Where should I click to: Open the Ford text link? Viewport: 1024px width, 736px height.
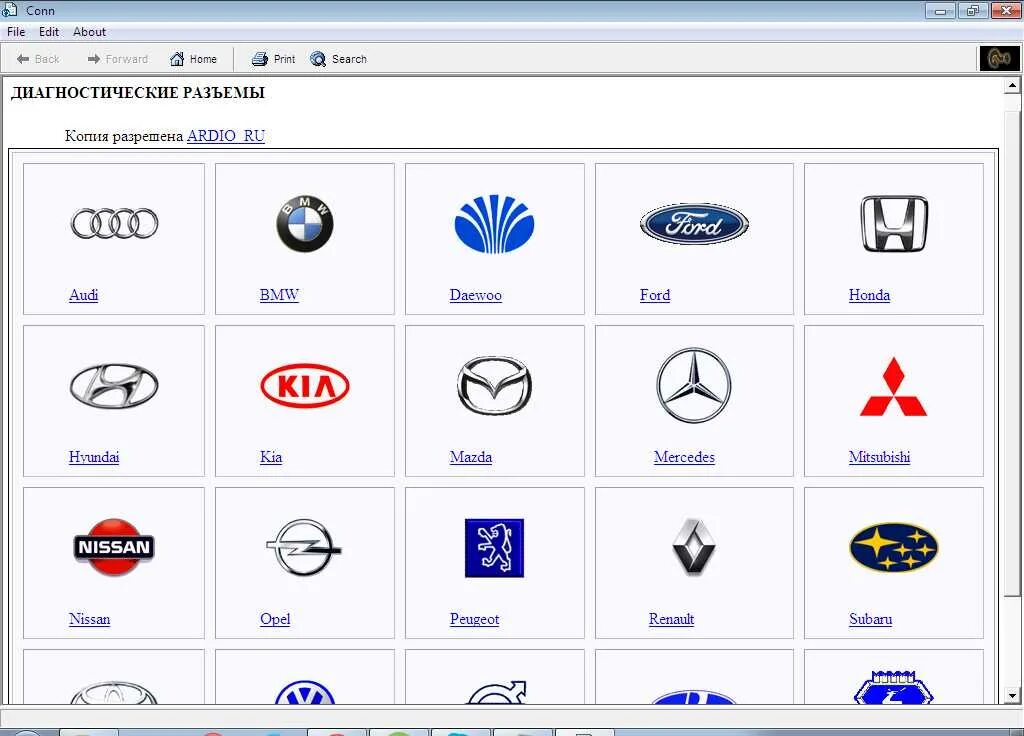coord(655,295)
